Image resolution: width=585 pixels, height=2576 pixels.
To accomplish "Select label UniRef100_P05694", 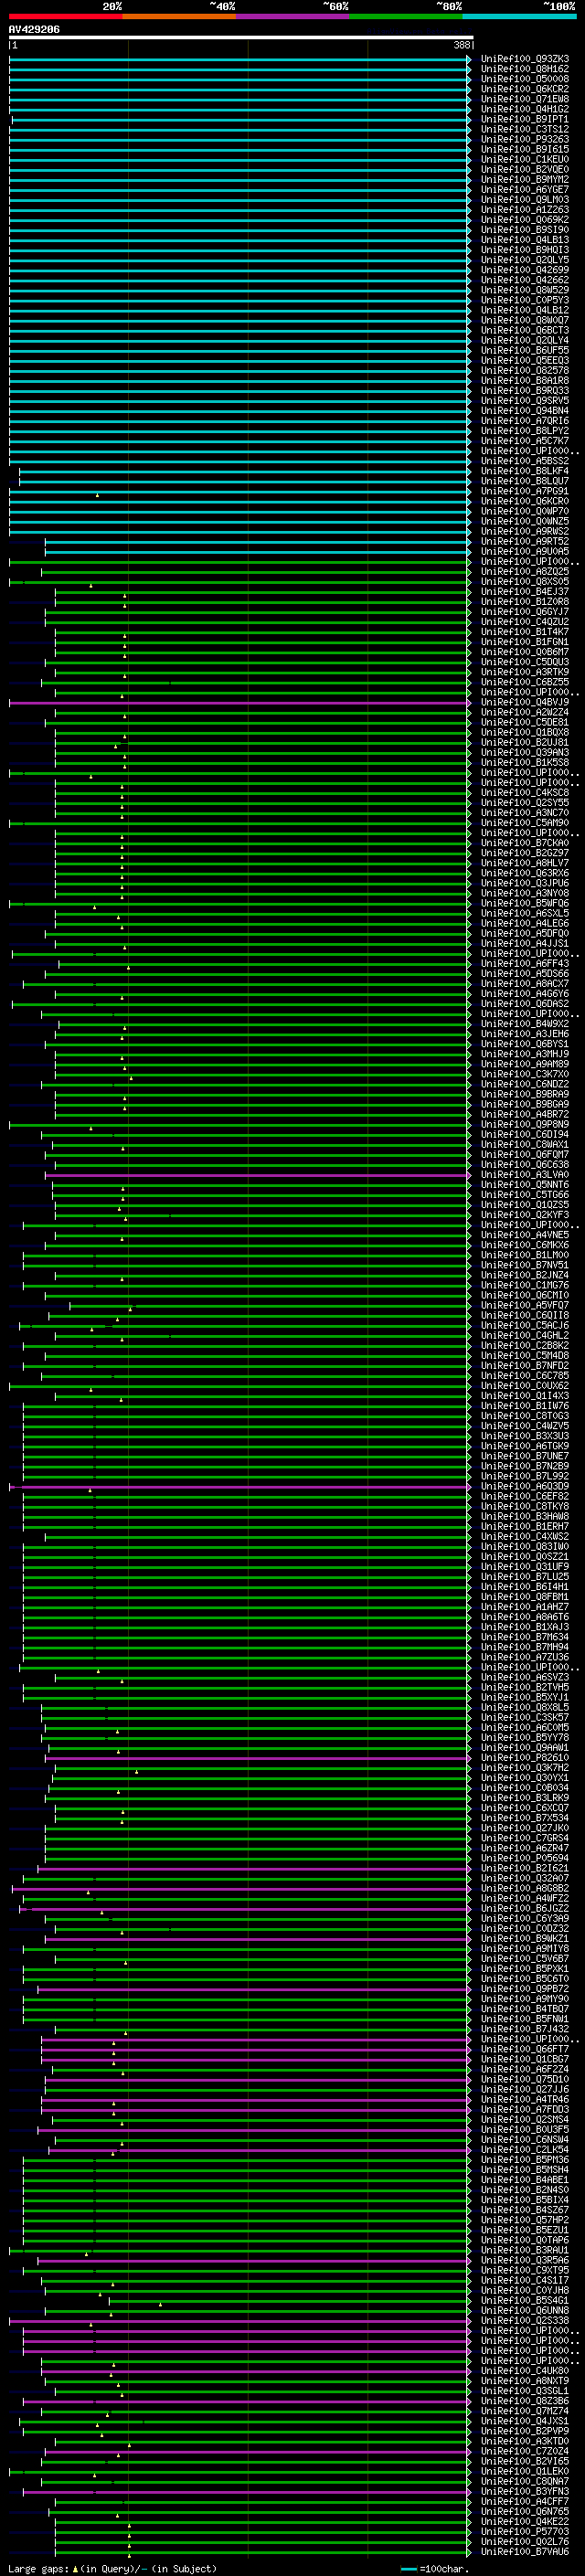I will [x=525, y=1859].
